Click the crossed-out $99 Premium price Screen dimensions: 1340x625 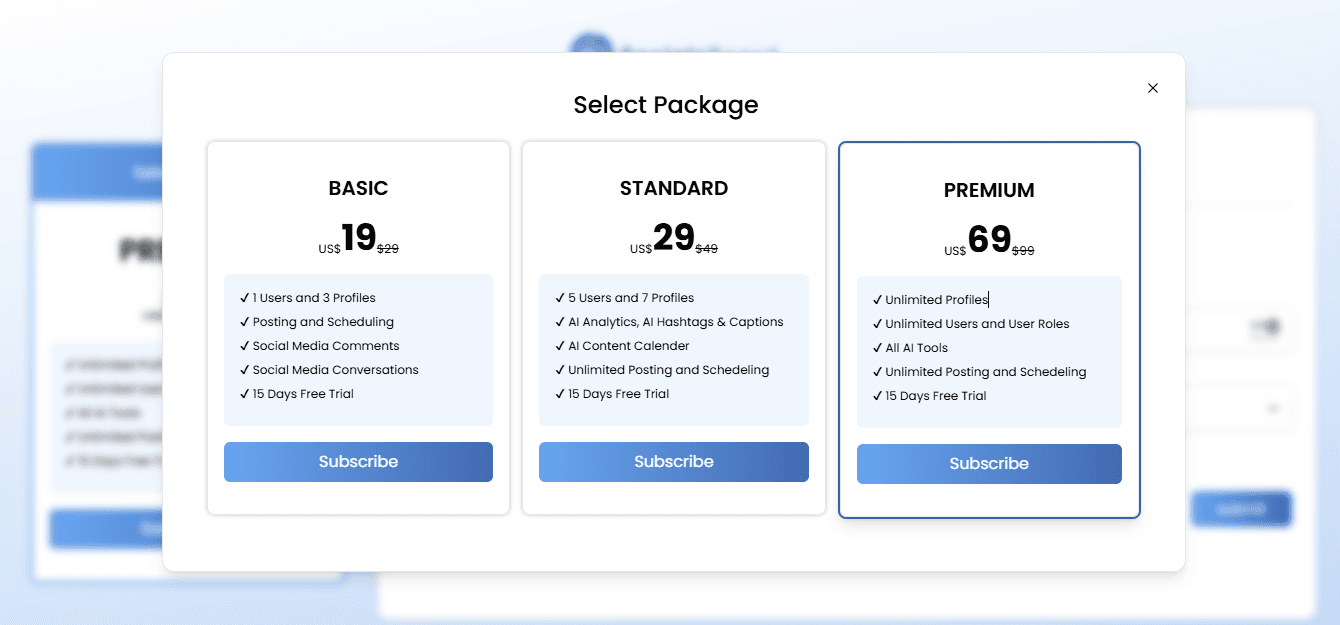click(1023, 251)
